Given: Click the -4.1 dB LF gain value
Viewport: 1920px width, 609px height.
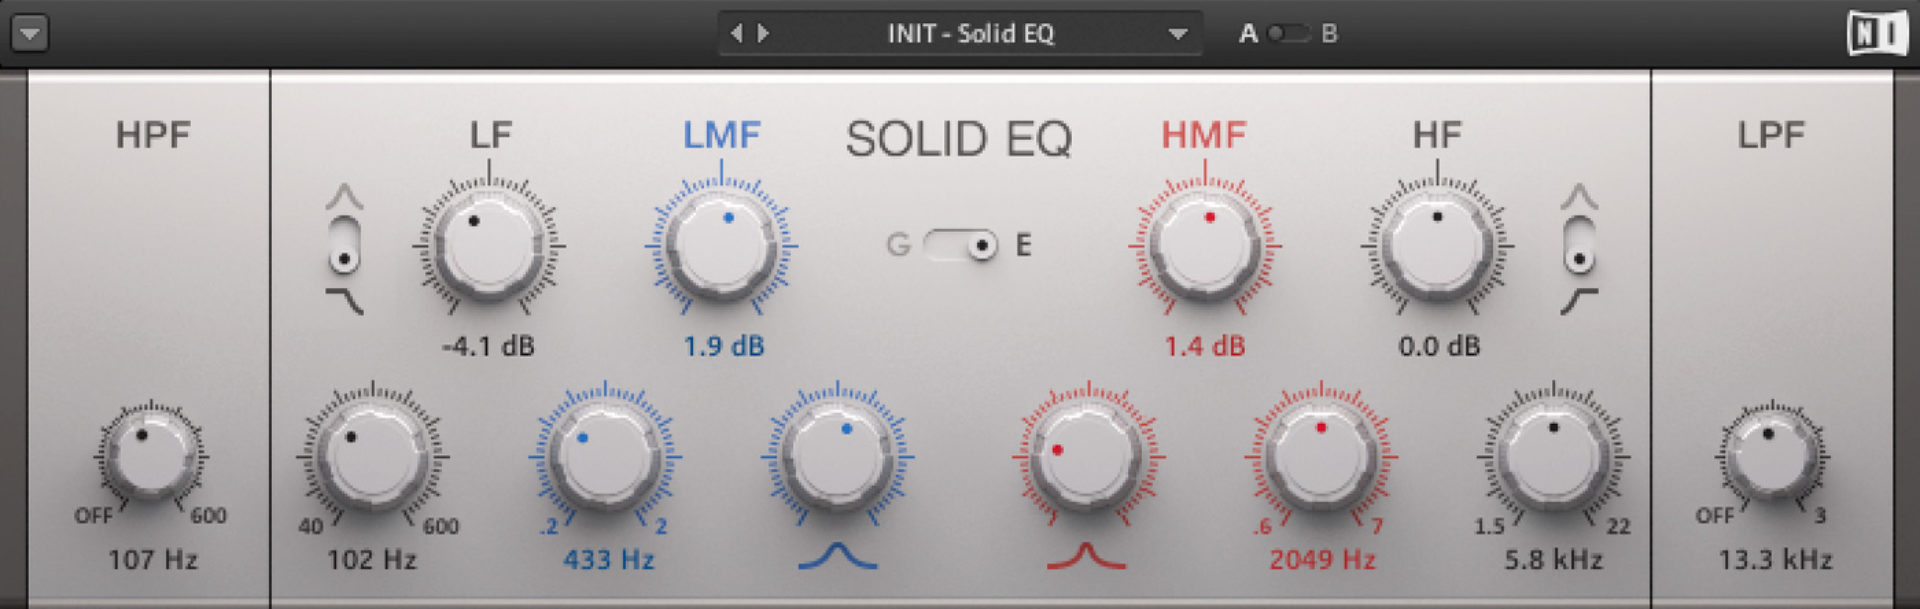Looking at the screenshot, I should 488,346.
